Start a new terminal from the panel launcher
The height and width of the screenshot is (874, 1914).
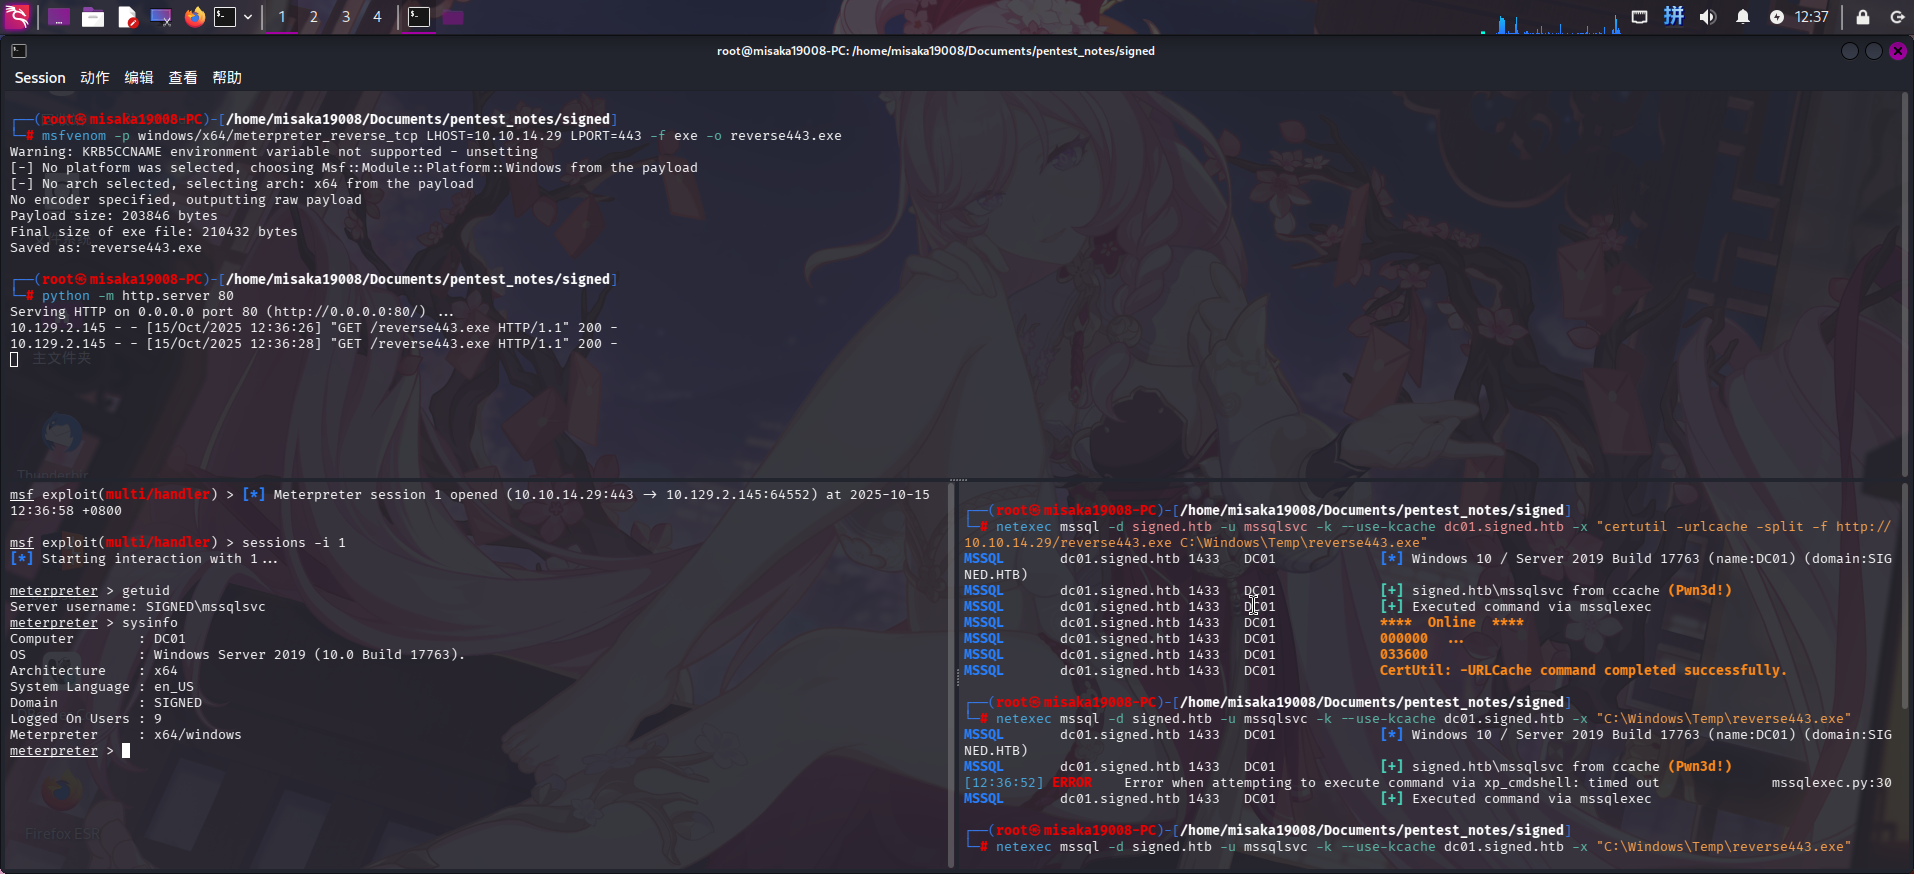click(226, 17)
